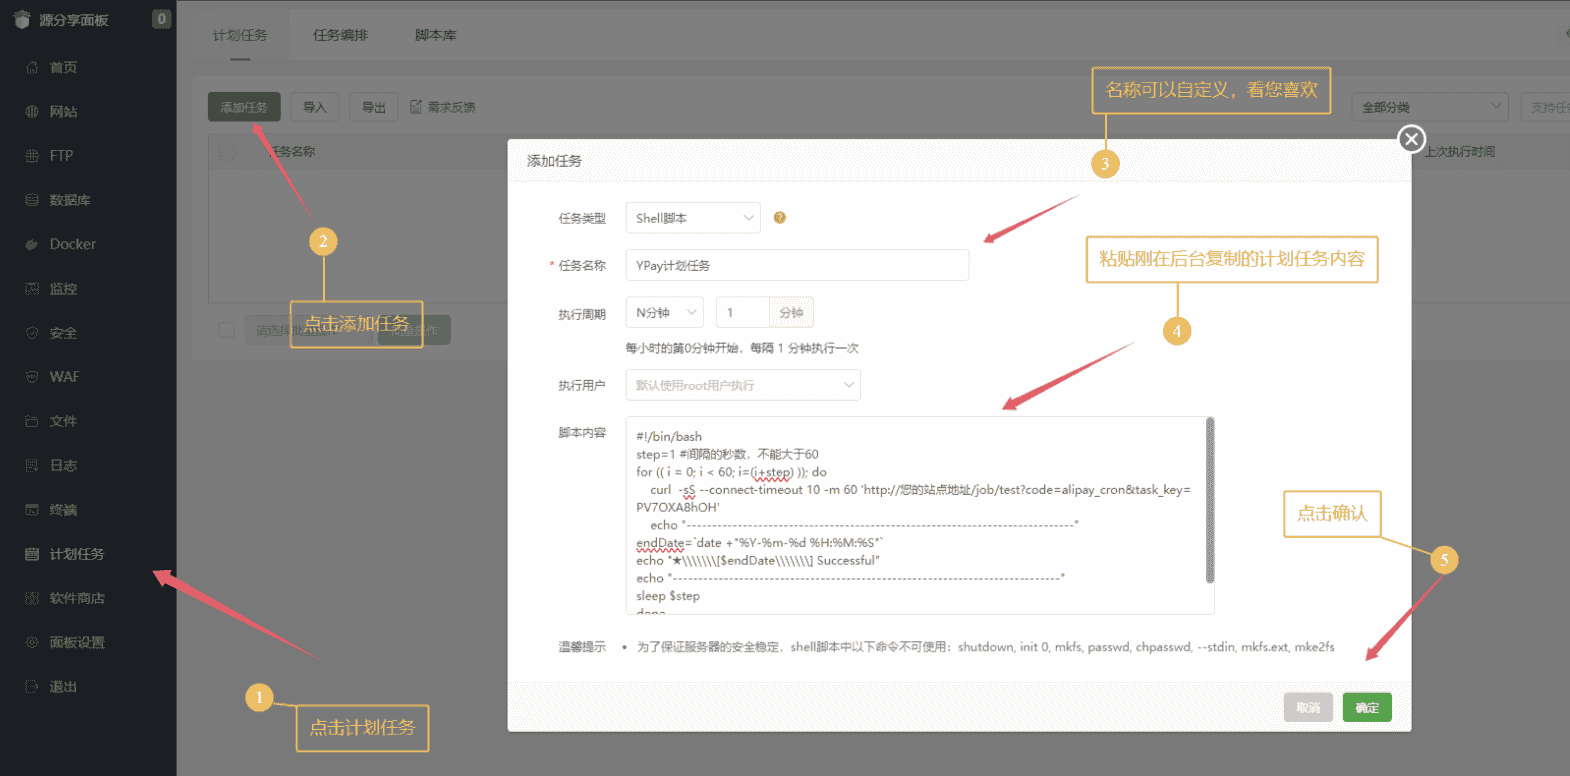This screenshot has height=776, width=1570.
Task: Click the 需求反馈 feedback icon
Action: 416,107
